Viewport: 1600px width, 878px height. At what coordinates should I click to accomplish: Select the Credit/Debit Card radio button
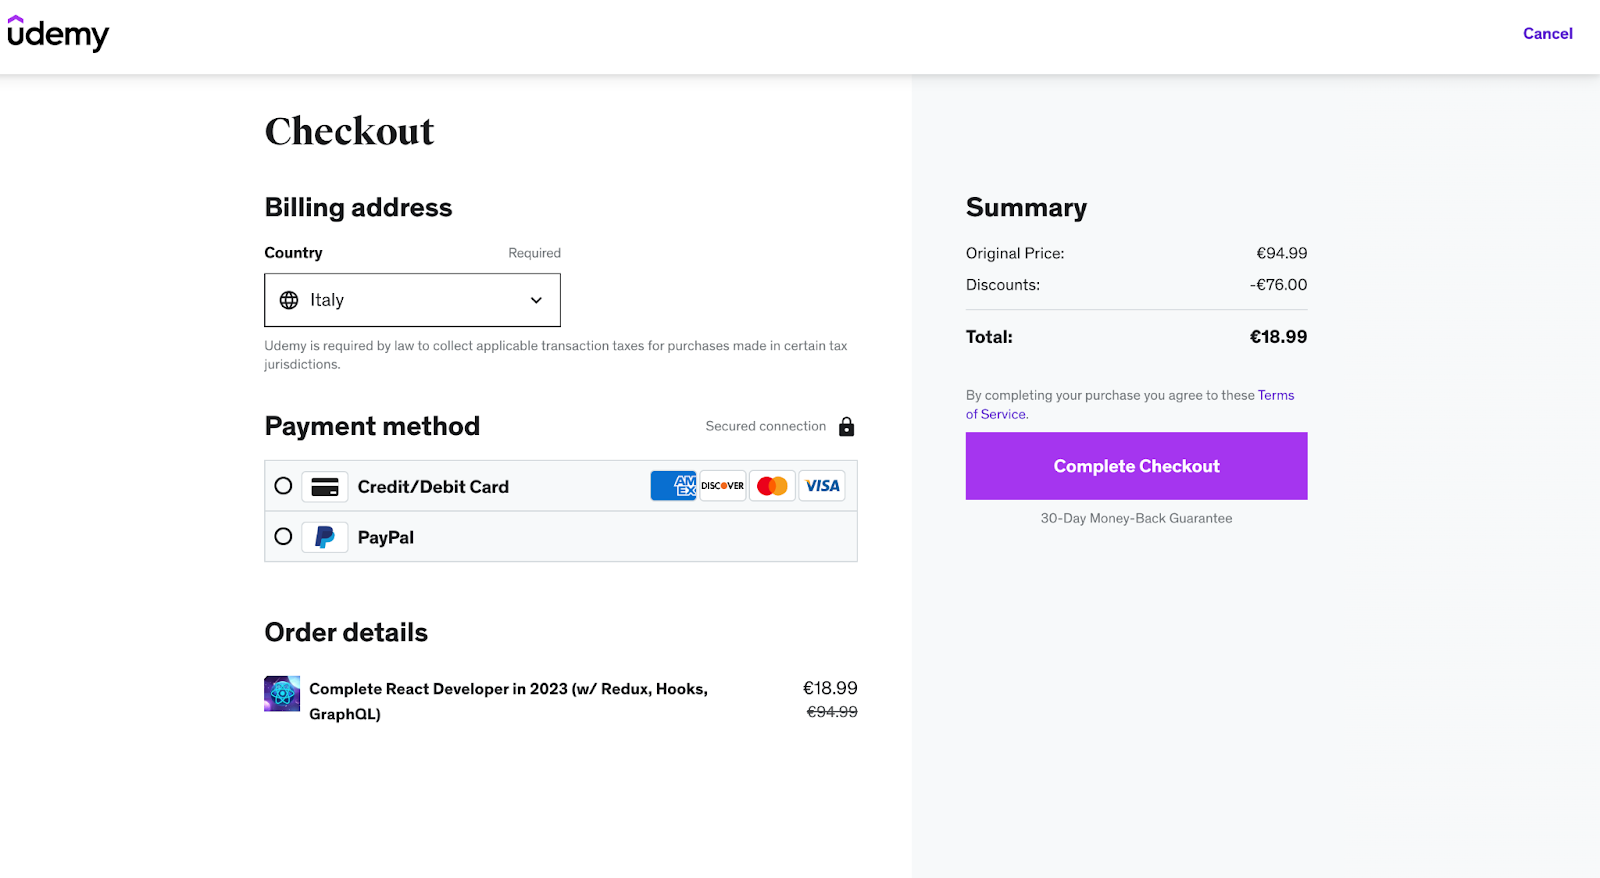tap(284, 486)
